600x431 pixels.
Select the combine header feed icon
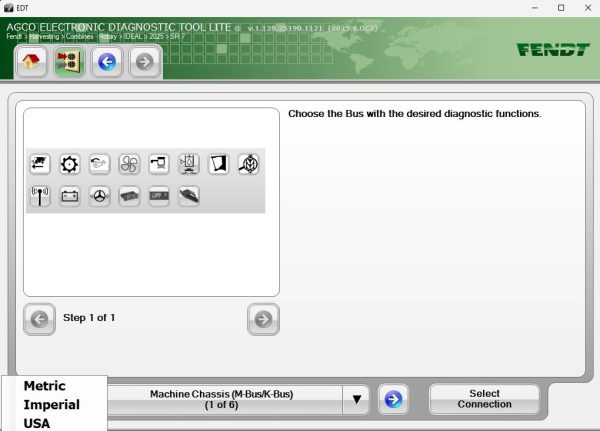coord(40,164)
